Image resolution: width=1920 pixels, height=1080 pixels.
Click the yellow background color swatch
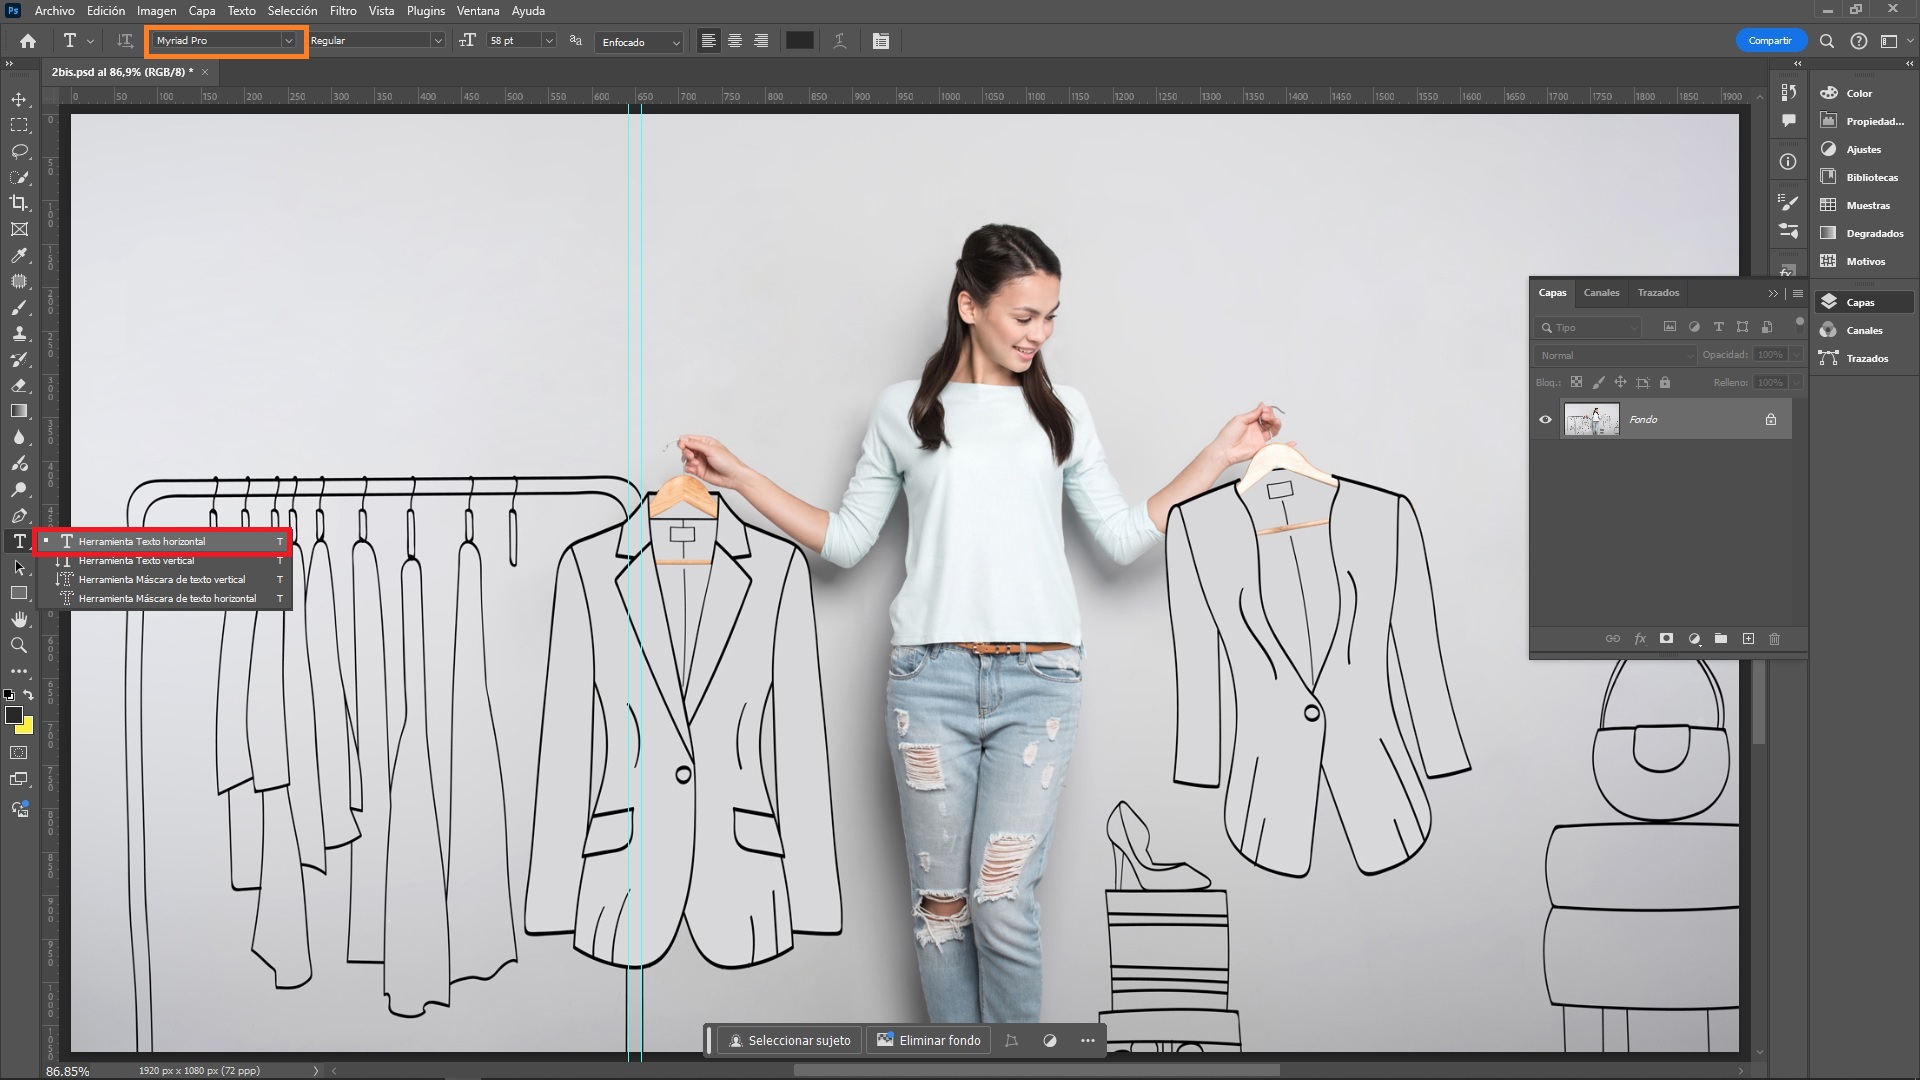pos(27,728)
